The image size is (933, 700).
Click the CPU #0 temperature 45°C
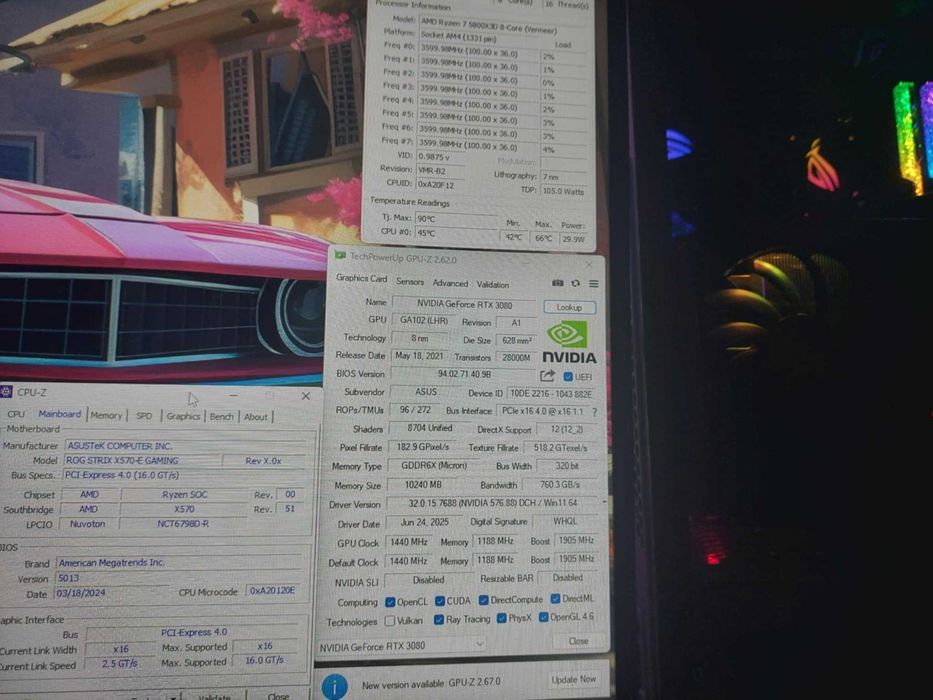pos(456,233)
